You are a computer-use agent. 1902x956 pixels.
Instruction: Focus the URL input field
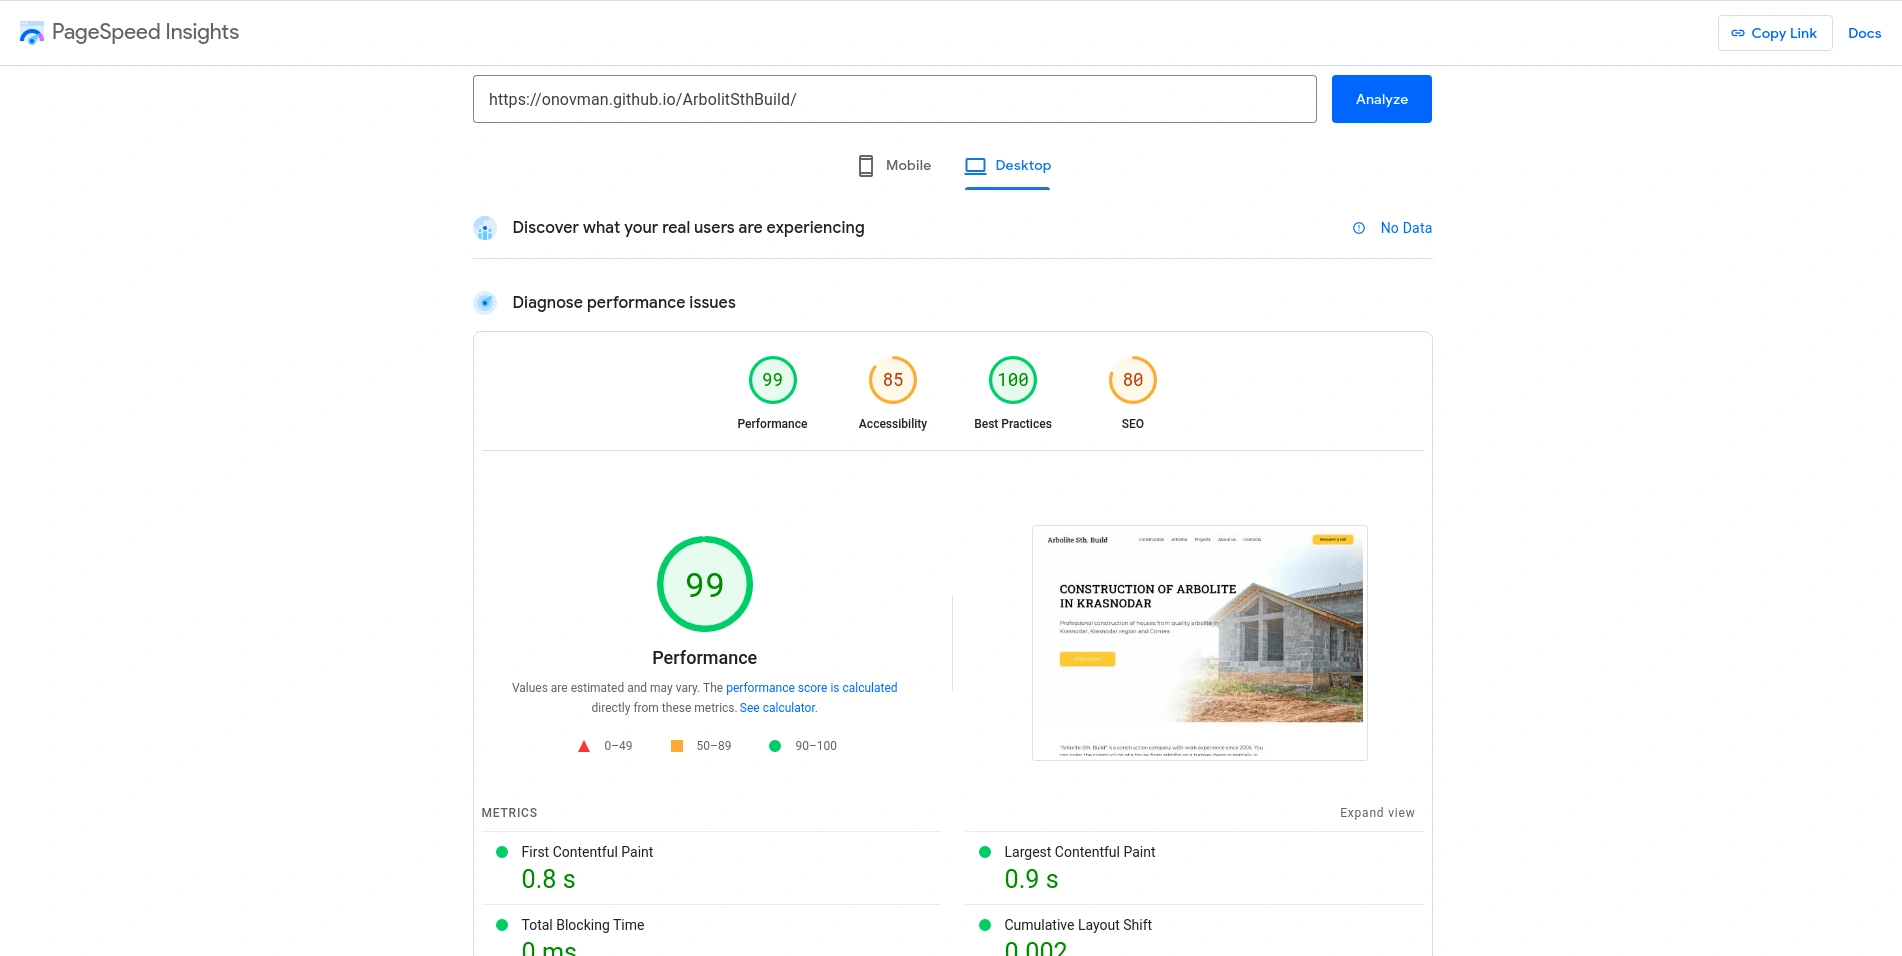click(x=895, y=99)
